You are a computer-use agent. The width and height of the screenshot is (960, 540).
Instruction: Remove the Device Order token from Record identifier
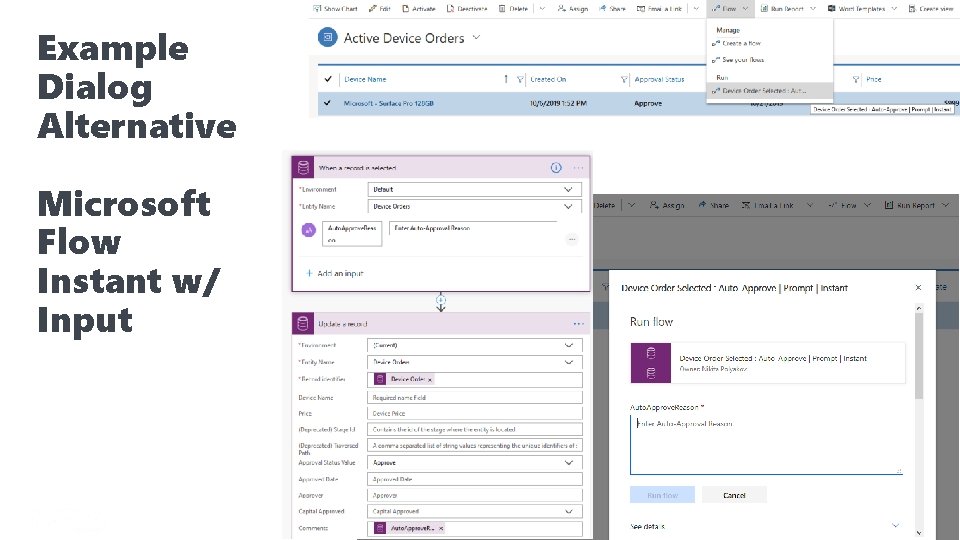click(430, 380)
